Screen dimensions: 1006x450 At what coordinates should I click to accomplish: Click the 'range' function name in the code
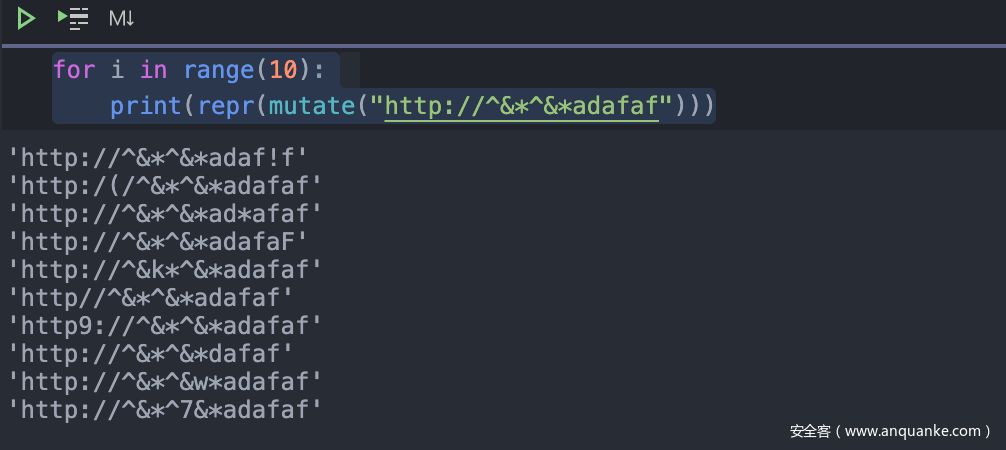pos(220,70)
